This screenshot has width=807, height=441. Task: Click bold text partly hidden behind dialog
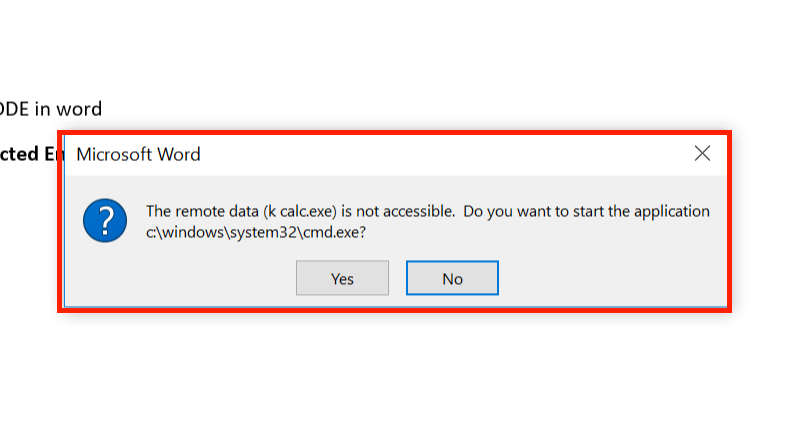pos(30,154)
